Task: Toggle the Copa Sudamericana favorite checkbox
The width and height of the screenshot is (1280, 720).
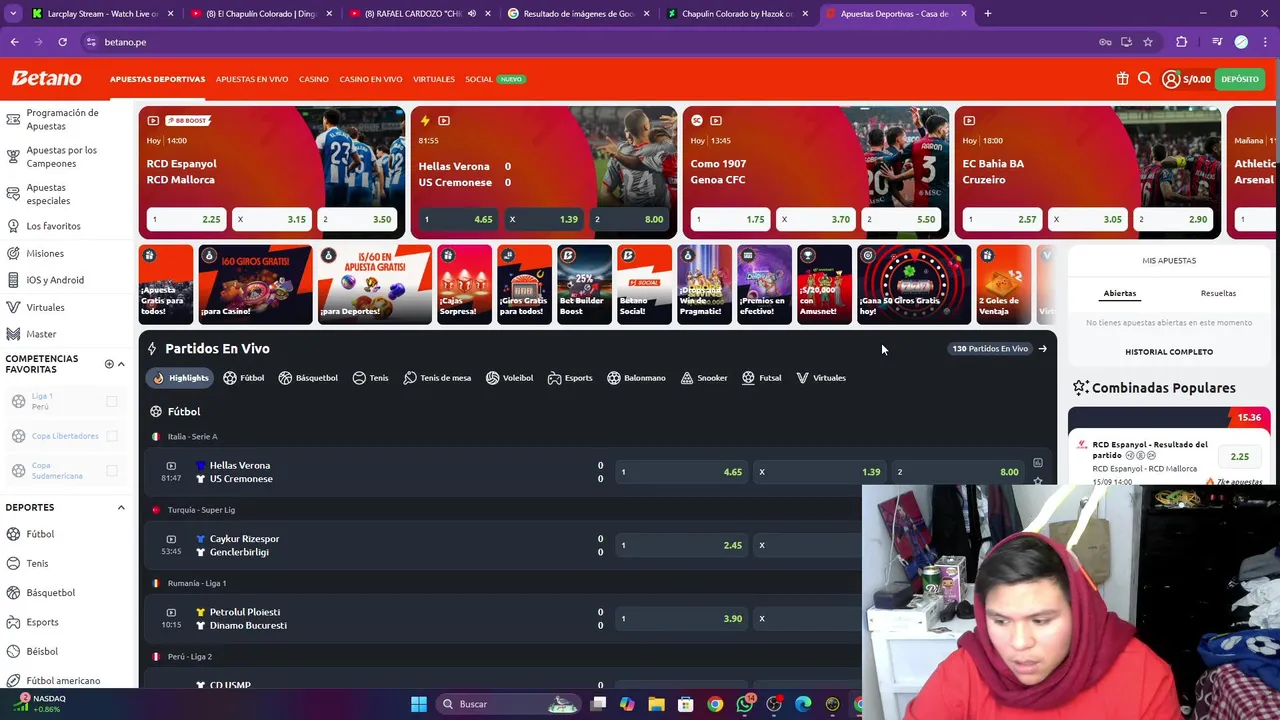Action: pyautogui.click(x=112, y=471)
